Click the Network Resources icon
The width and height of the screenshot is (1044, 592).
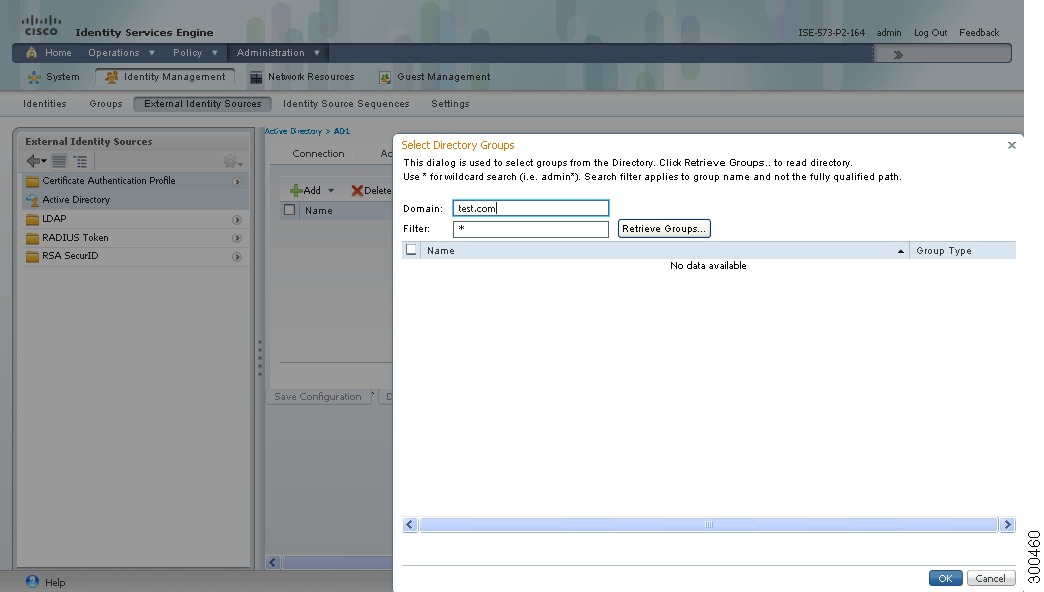tap(256, 77)
